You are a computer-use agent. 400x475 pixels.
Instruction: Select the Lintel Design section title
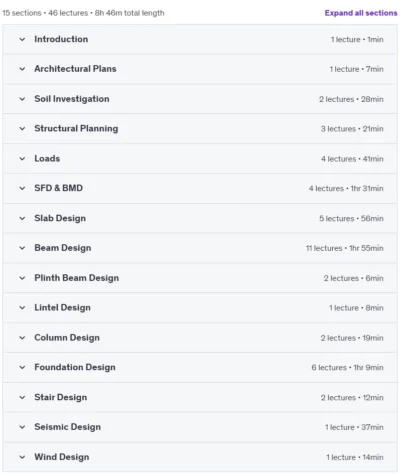62,308
